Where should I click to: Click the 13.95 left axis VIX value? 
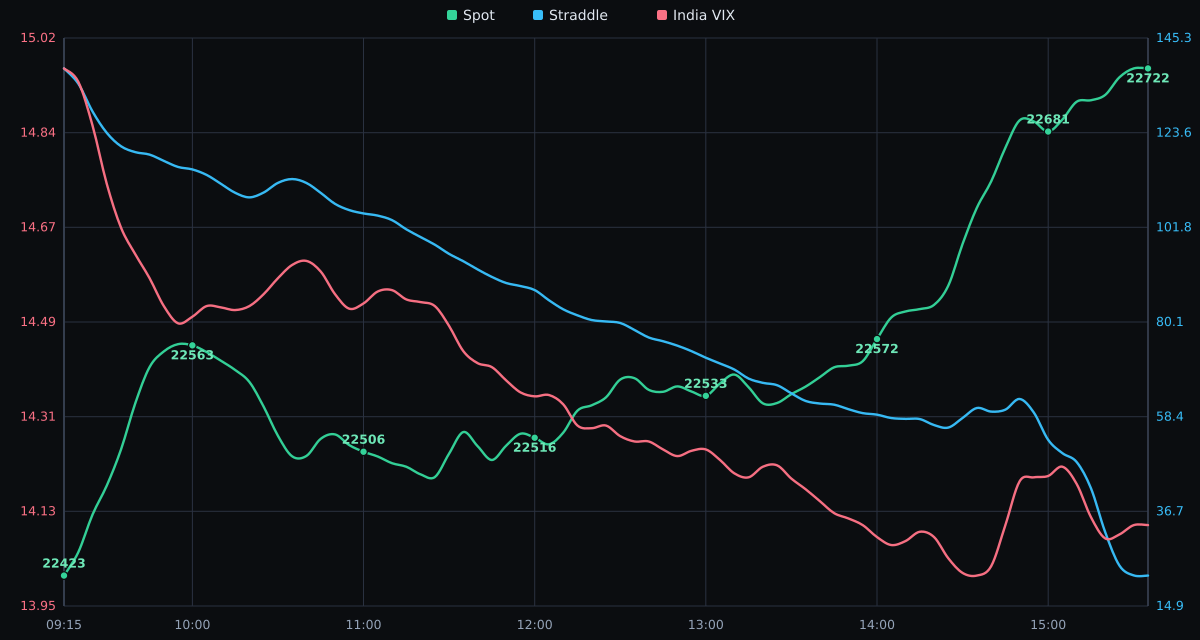[38, 606]
